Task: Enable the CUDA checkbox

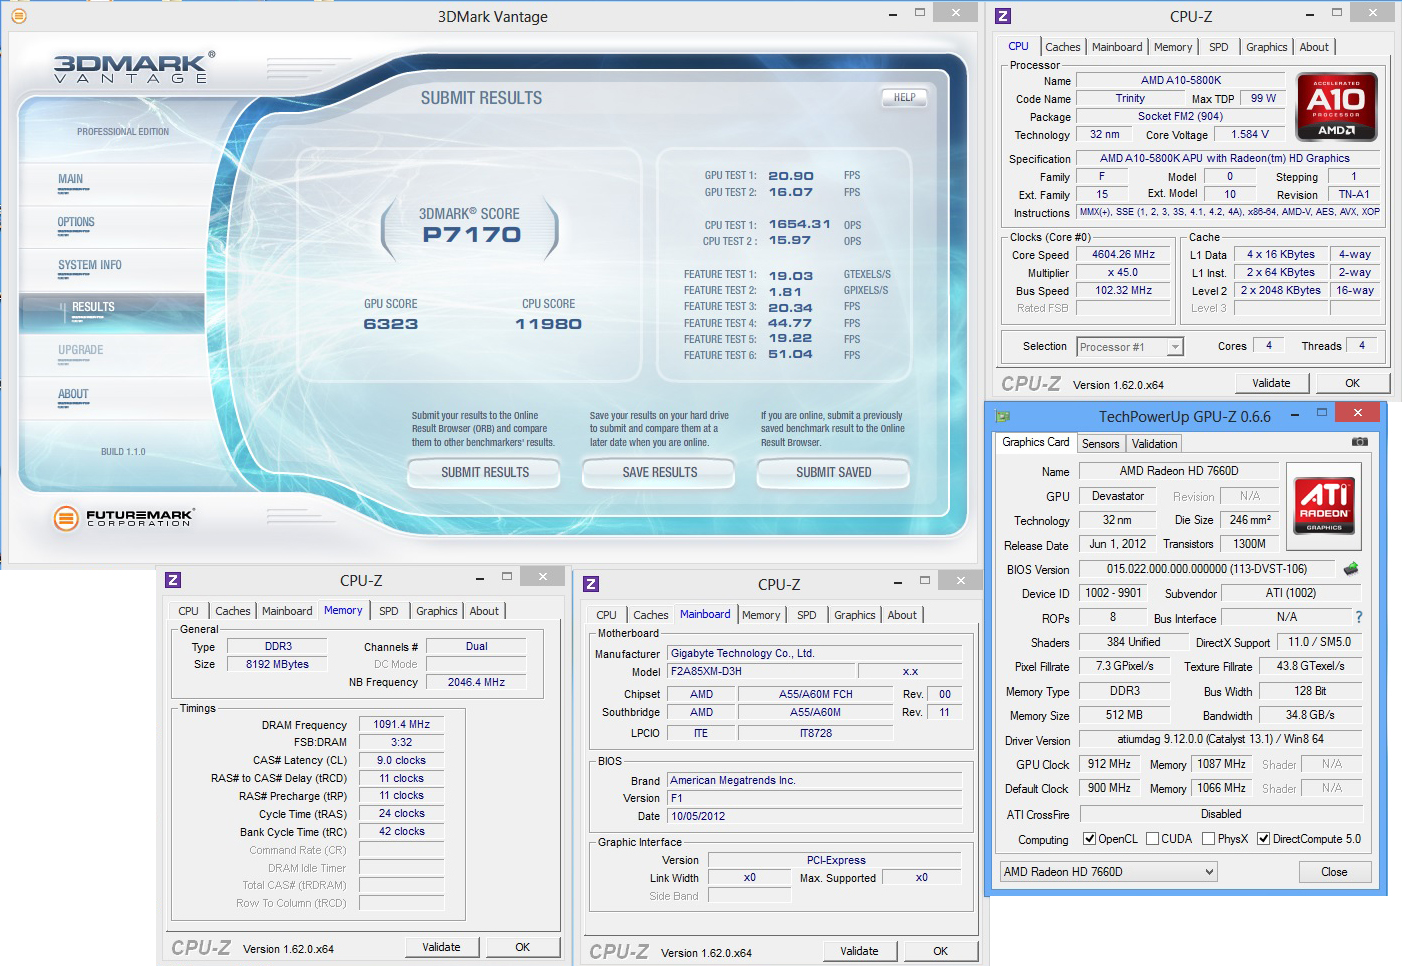Action: pos(1153,839)
